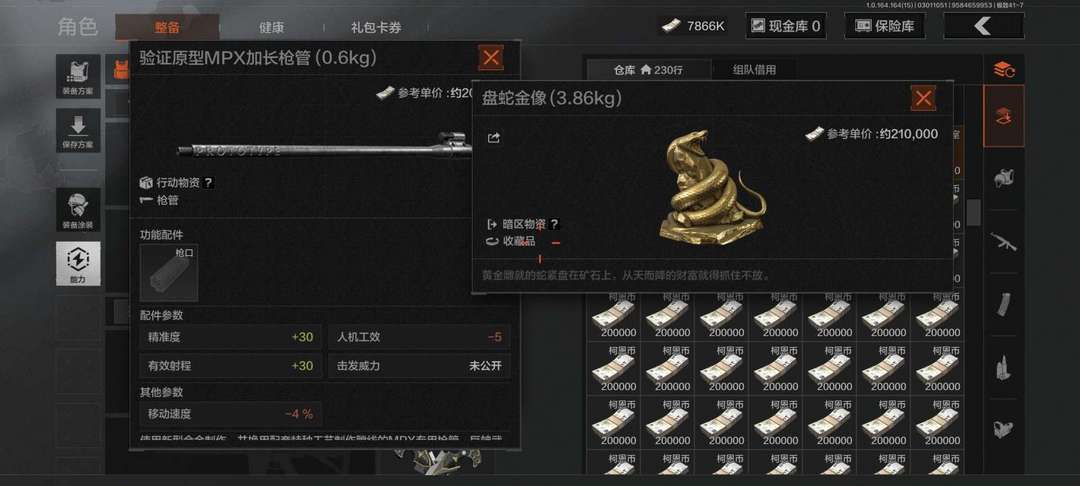Viewport: 1080px width, 486px height.
Task: Click the warehouse vertical scrollbar handle
Action: tap(973, 213)
